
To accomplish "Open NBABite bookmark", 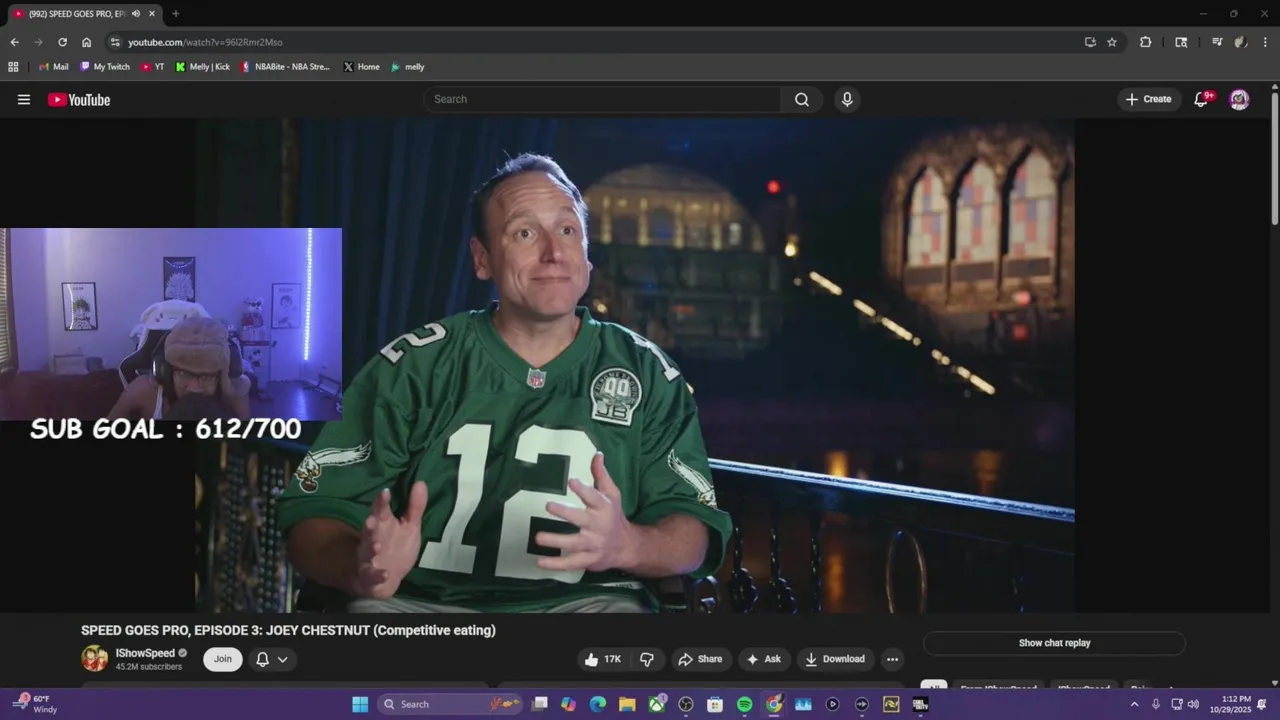I will (285, 67).
